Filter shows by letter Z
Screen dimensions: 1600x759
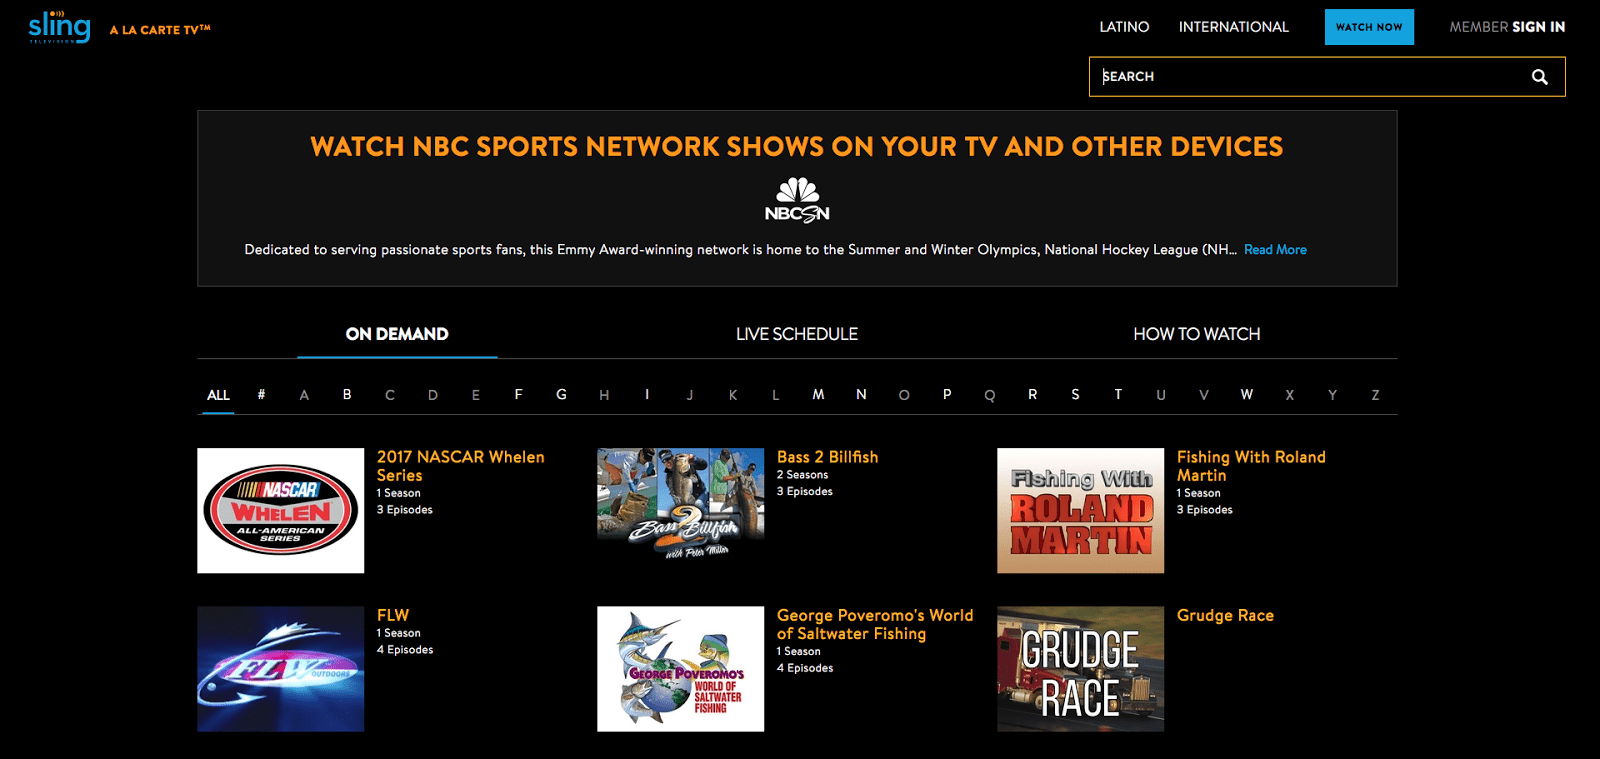click(x=1375, y=395)
